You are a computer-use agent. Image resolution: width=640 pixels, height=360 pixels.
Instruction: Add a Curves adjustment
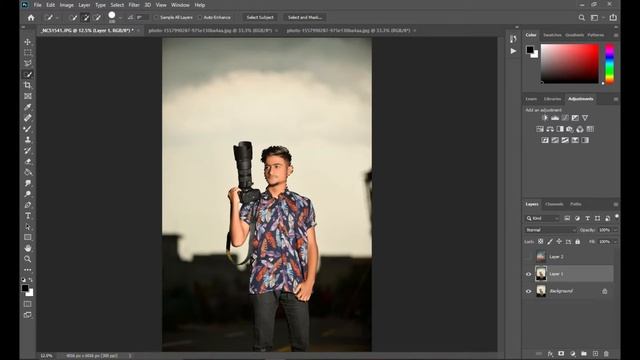pyautogui.click(x=565, y=118)
